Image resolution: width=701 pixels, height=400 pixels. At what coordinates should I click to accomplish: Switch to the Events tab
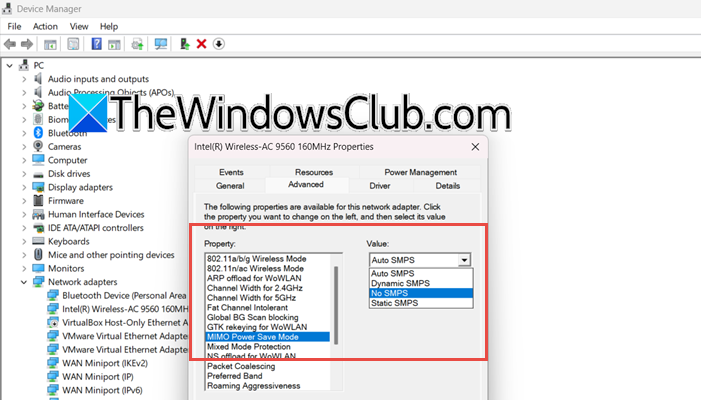click(x=231, y=172)
